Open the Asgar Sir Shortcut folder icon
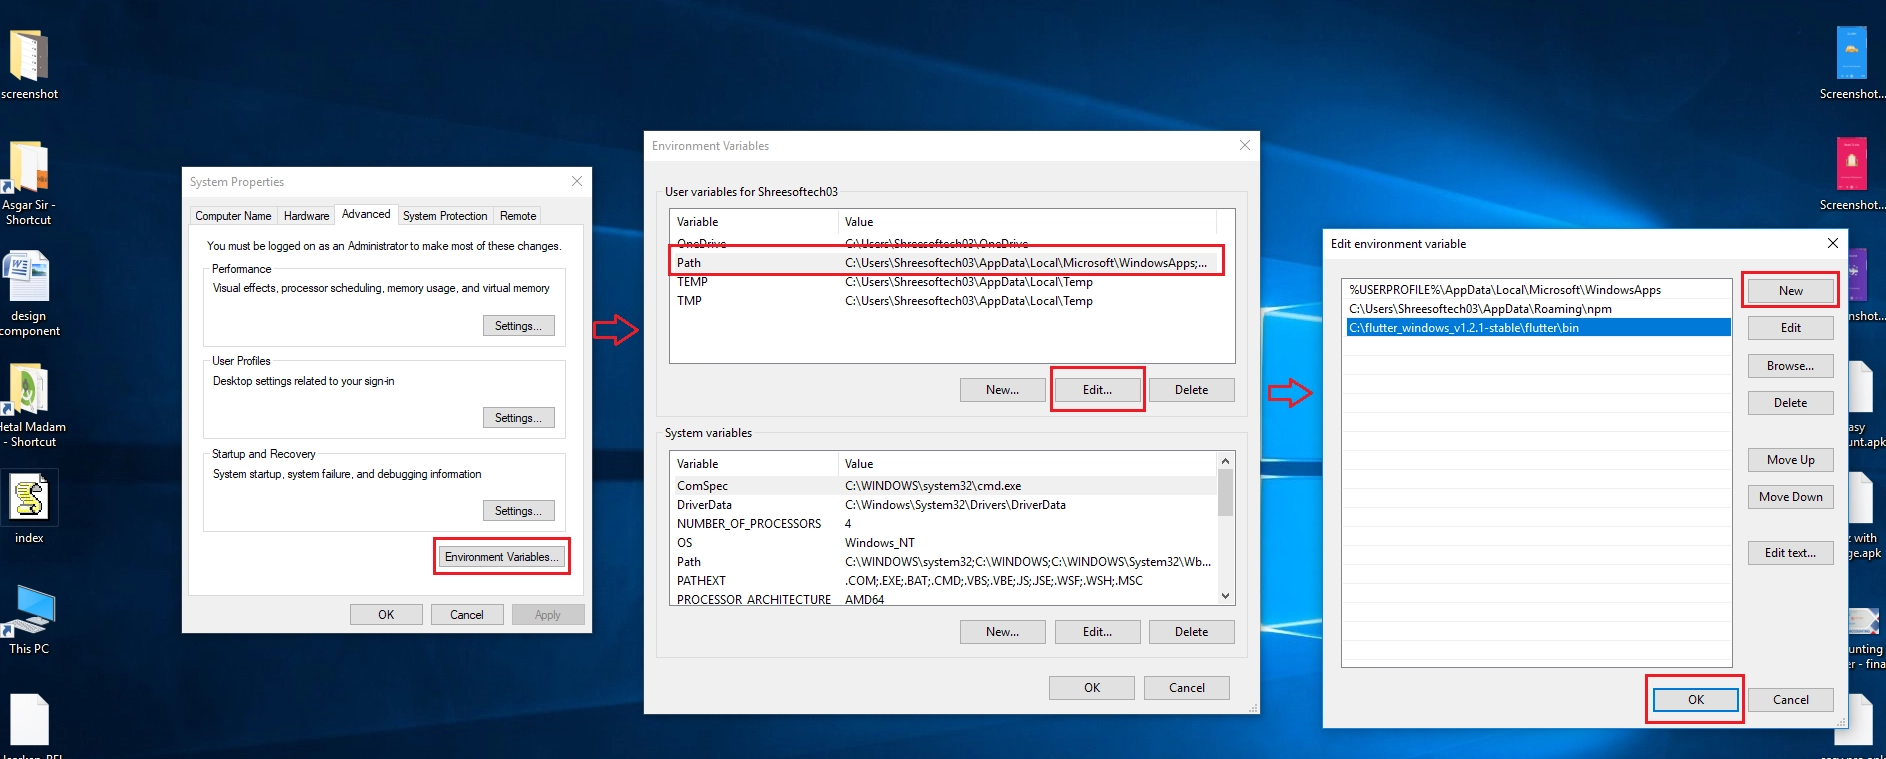 pyautogui.click(x=28, y=167)
